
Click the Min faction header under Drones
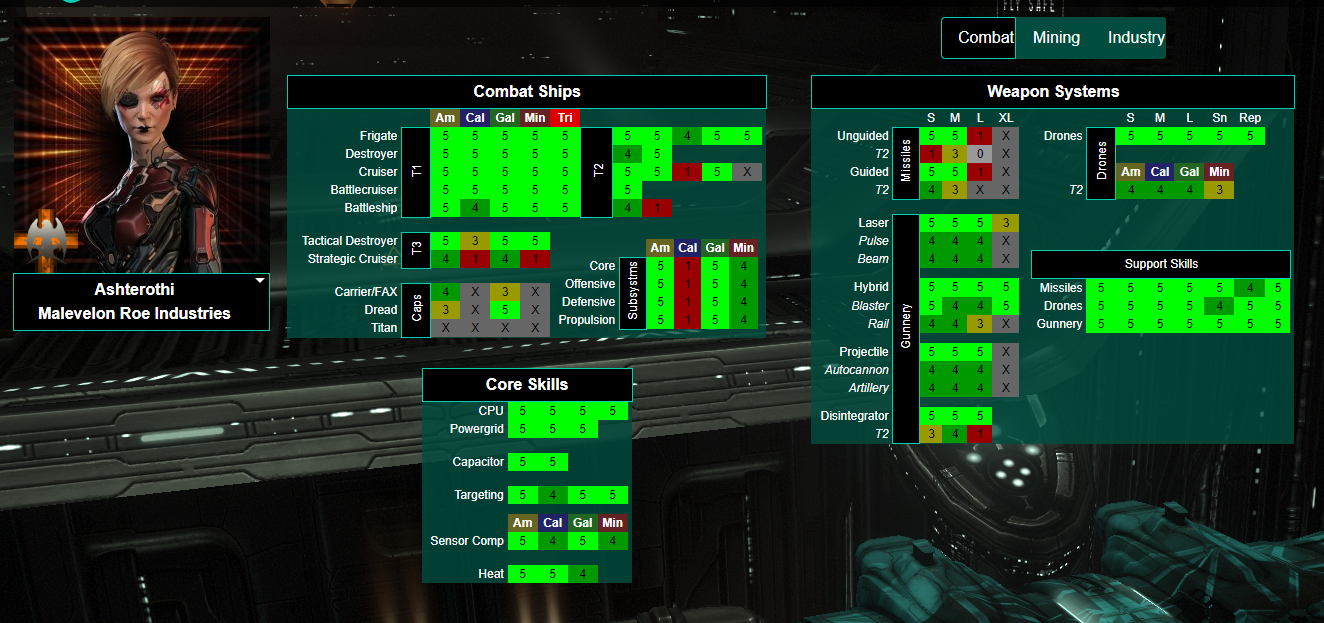pos(1219,172)
